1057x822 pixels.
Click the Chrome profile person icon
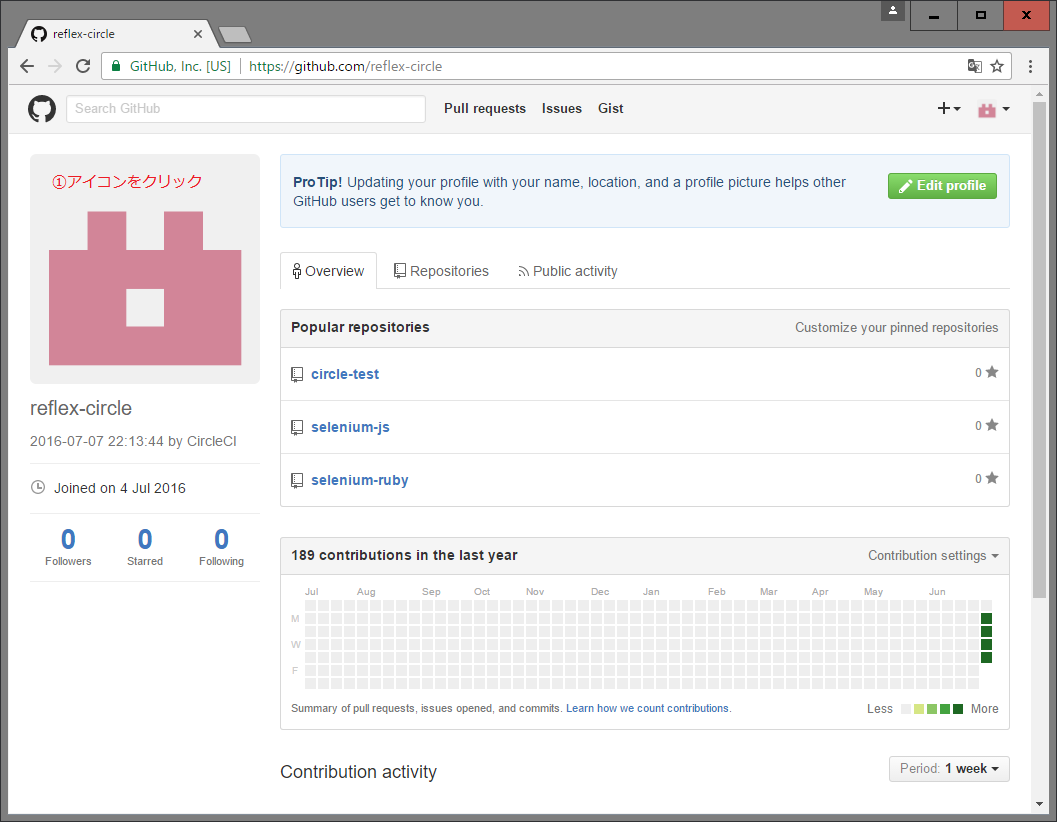pyautogui.click(x=893, y=11)
